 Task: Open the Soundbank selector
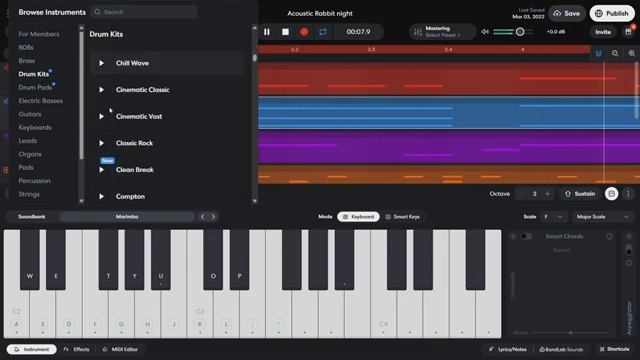[32, 217]
